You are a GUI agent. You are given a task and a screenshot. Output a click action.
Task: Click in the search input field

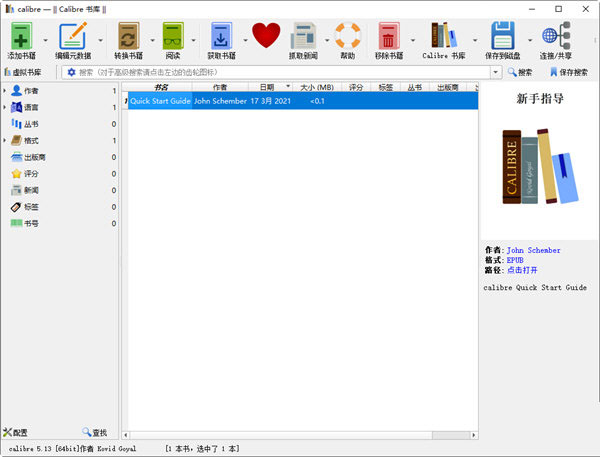280,73
